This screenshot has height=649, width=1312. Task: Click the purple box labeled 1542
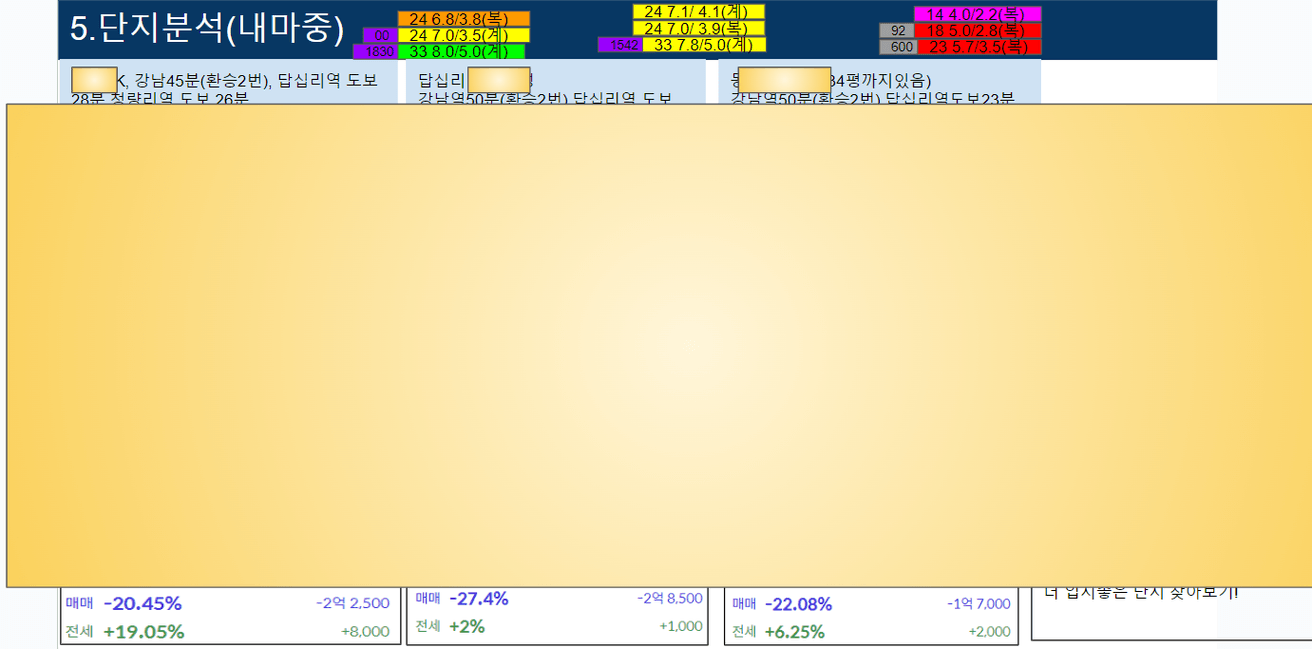[x=620, y=44]
